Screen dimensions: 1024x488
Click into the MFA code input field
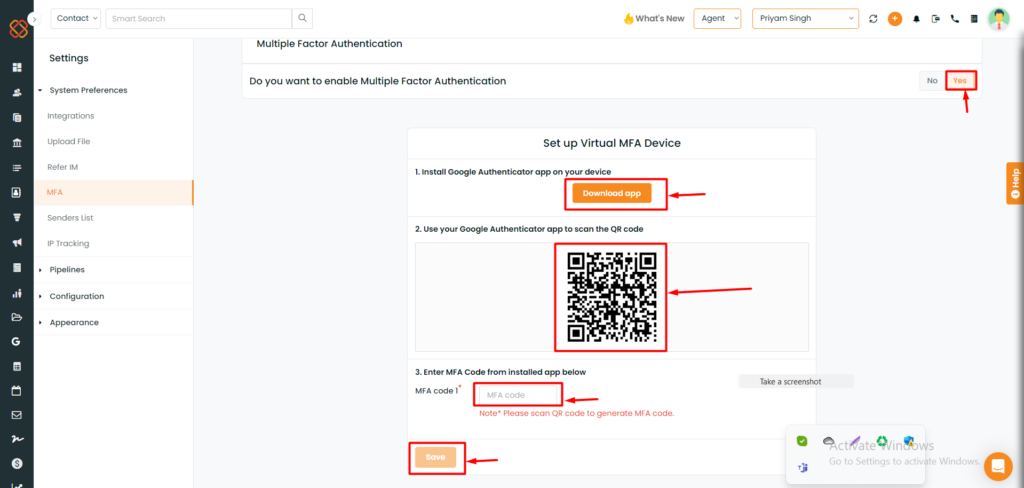tap(518, 395)
